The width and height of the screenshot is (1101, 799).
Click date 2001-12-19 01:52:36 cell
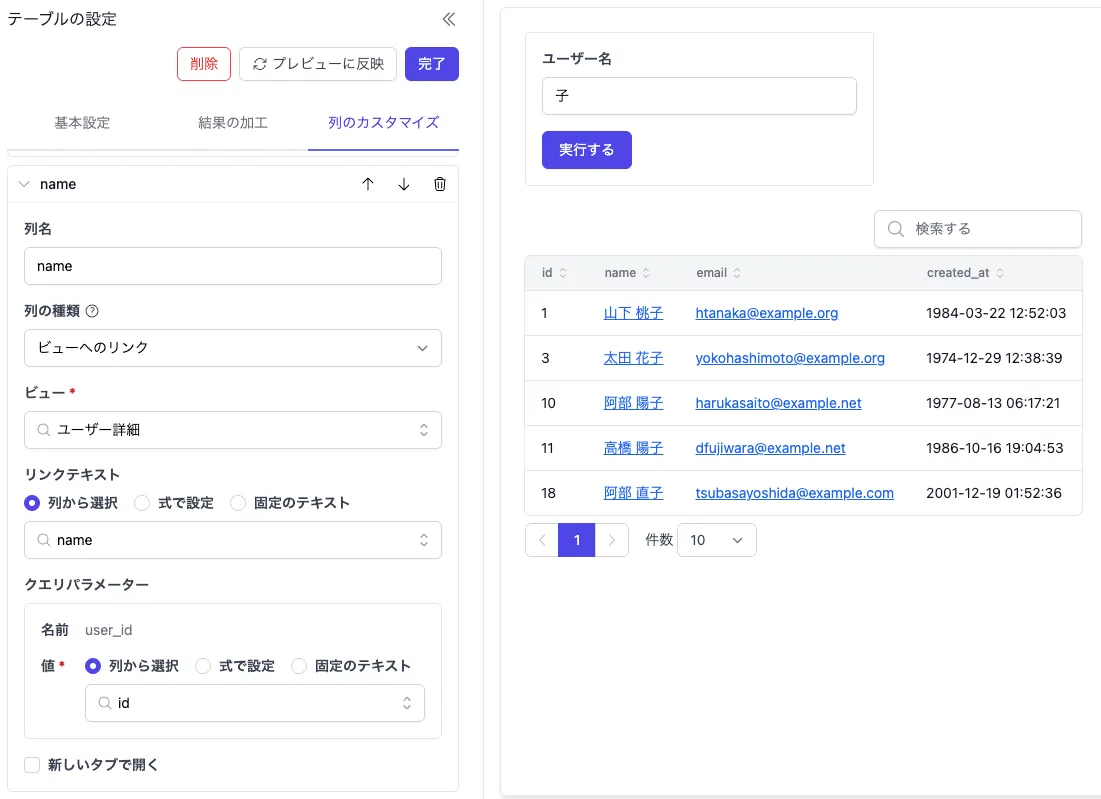(x=994, y=493)
